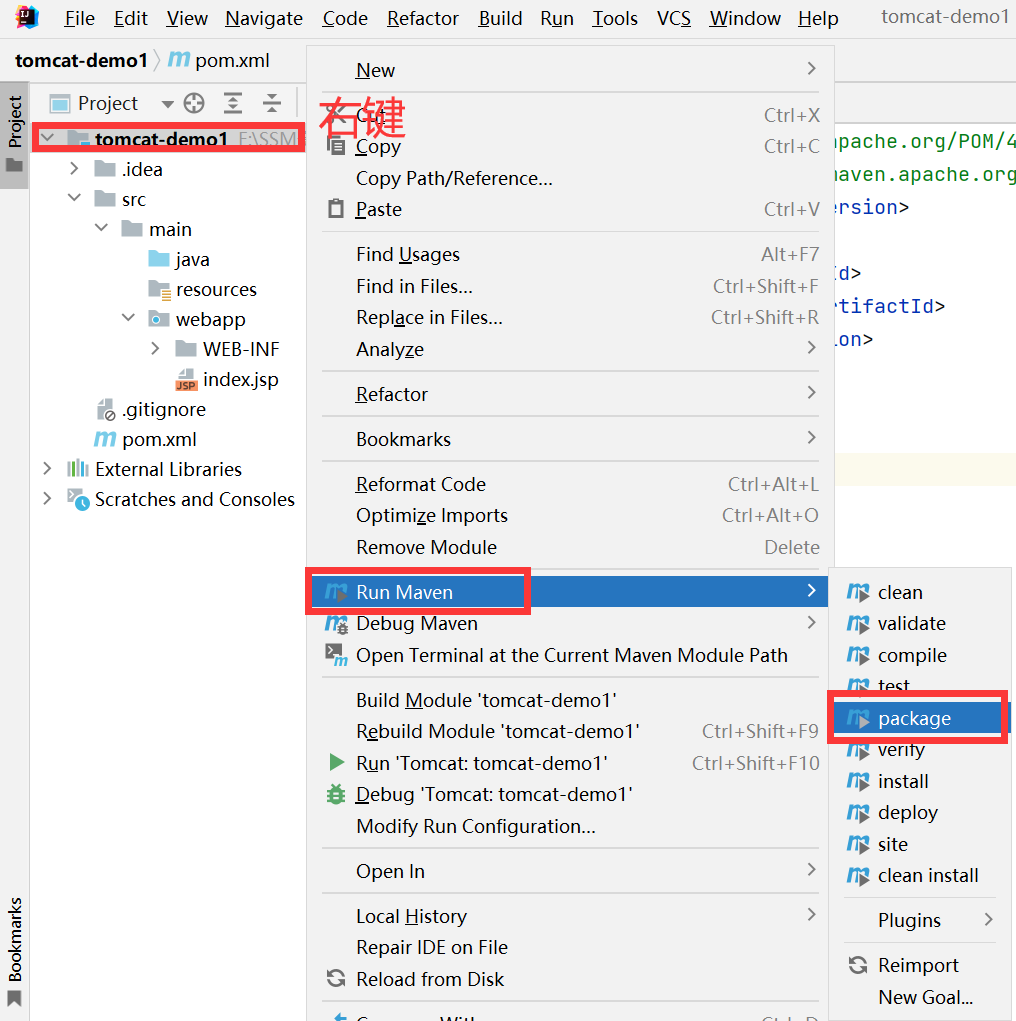Viewport: 1016px width, 1021px height.
Task: Click the Expand All icon in Project panel
Action: [x=233, y=103]
